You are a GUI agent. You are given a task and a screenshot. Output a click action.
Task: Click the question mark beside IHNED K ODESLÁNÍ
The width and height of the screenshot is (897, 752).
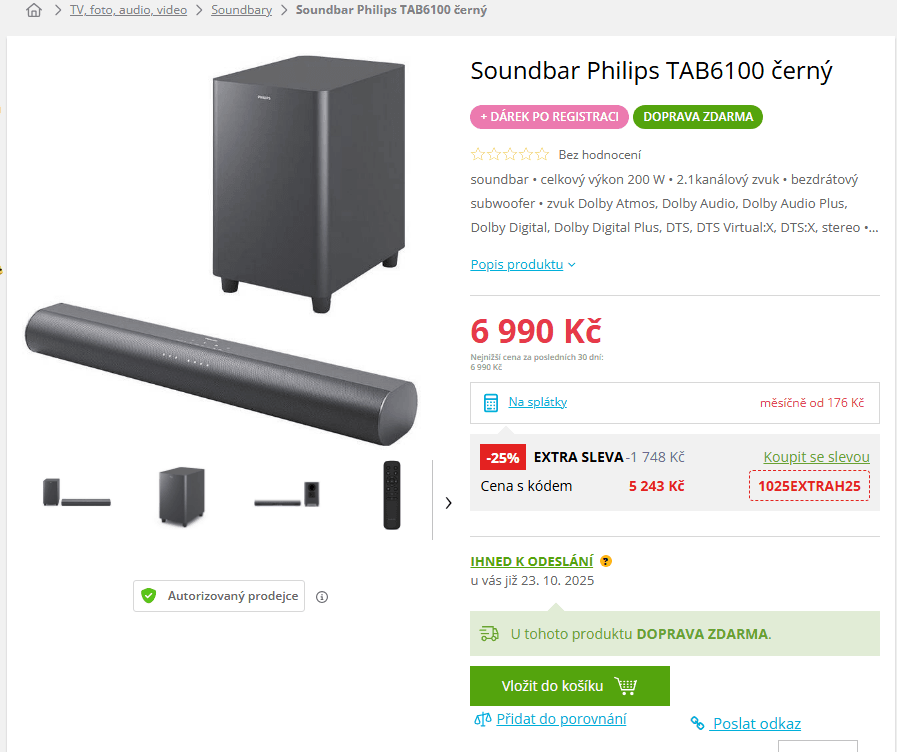(605, 561)
